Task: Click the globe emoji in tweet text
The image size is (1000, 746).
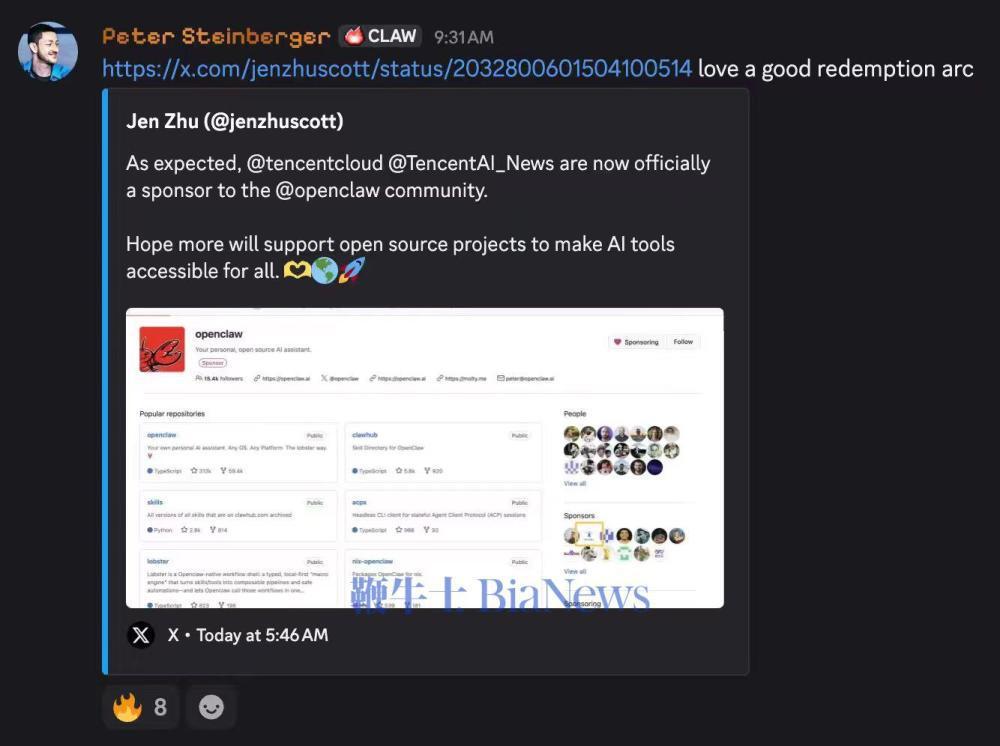Action: click(325, 270)
